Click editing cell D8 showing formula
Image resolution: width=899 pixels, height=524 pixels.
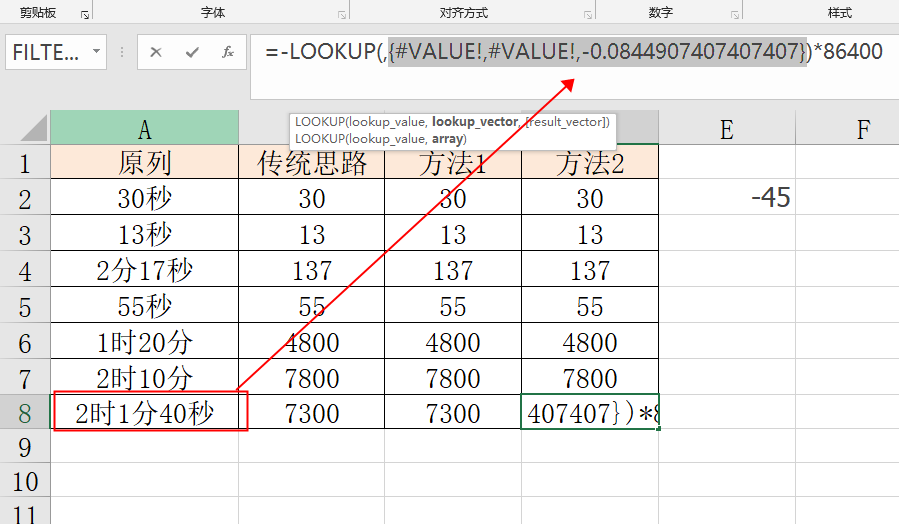pyautogui.click(x=590, y=412)
